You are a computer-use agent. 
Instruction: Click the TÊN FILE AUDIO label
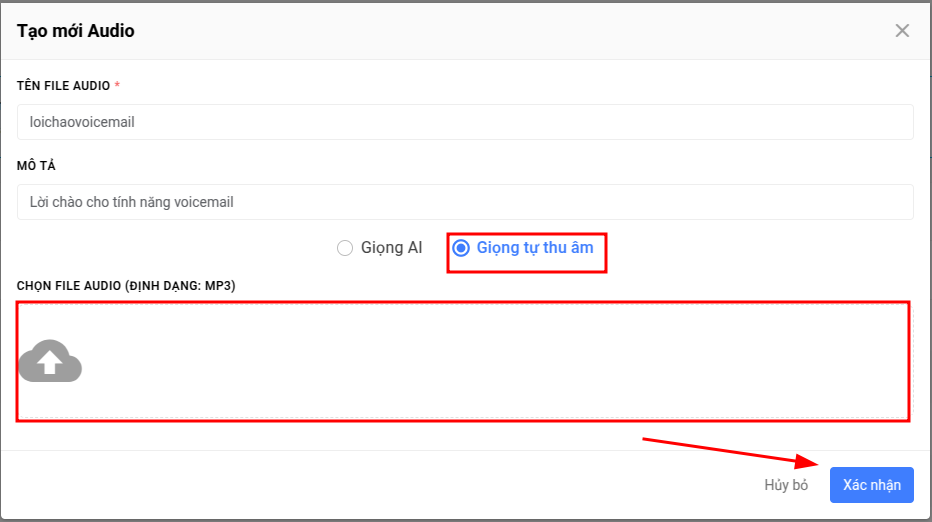[x=64, y=86]
